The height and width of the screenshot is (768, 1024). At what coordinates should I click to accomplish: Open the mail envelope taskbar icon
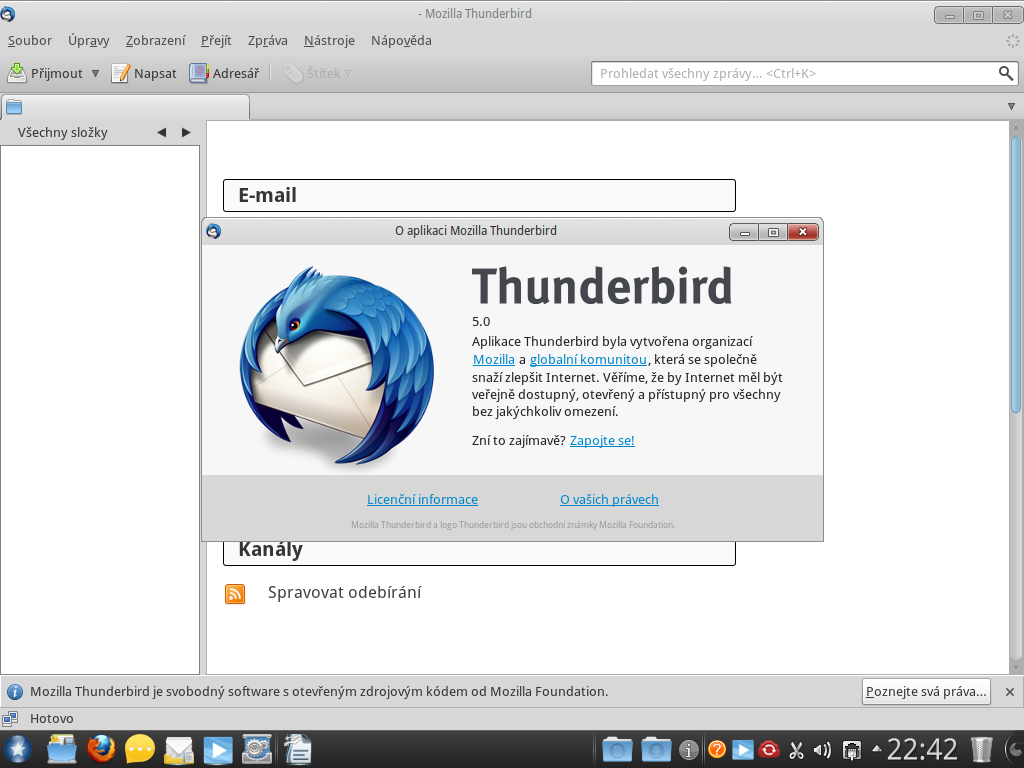[179, 750]
